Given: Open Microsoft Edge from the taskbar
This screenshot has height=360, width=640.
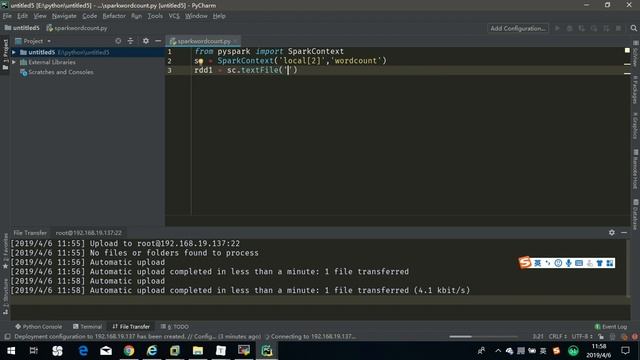Looking at the screenshot, I should click(83, 351).
